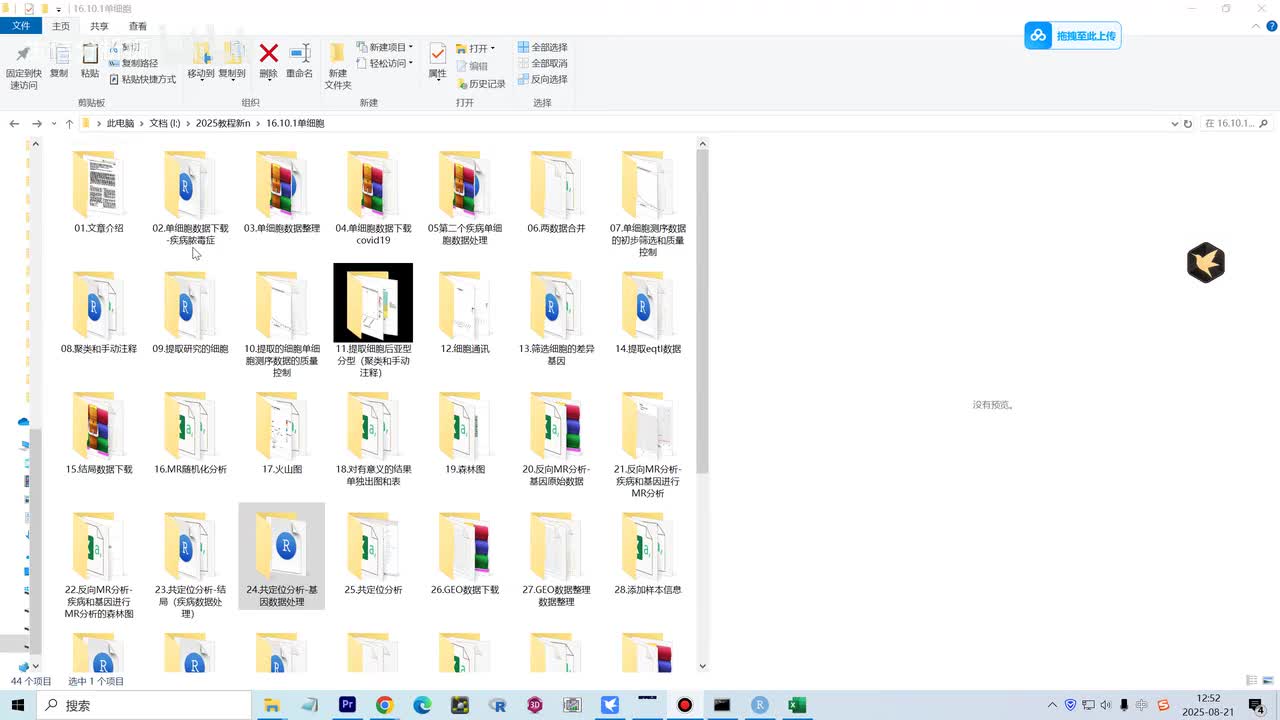Open the notification center in taskbar
The height and width of the screenshot is (720, 1280).
click(x=1257, y=705)
